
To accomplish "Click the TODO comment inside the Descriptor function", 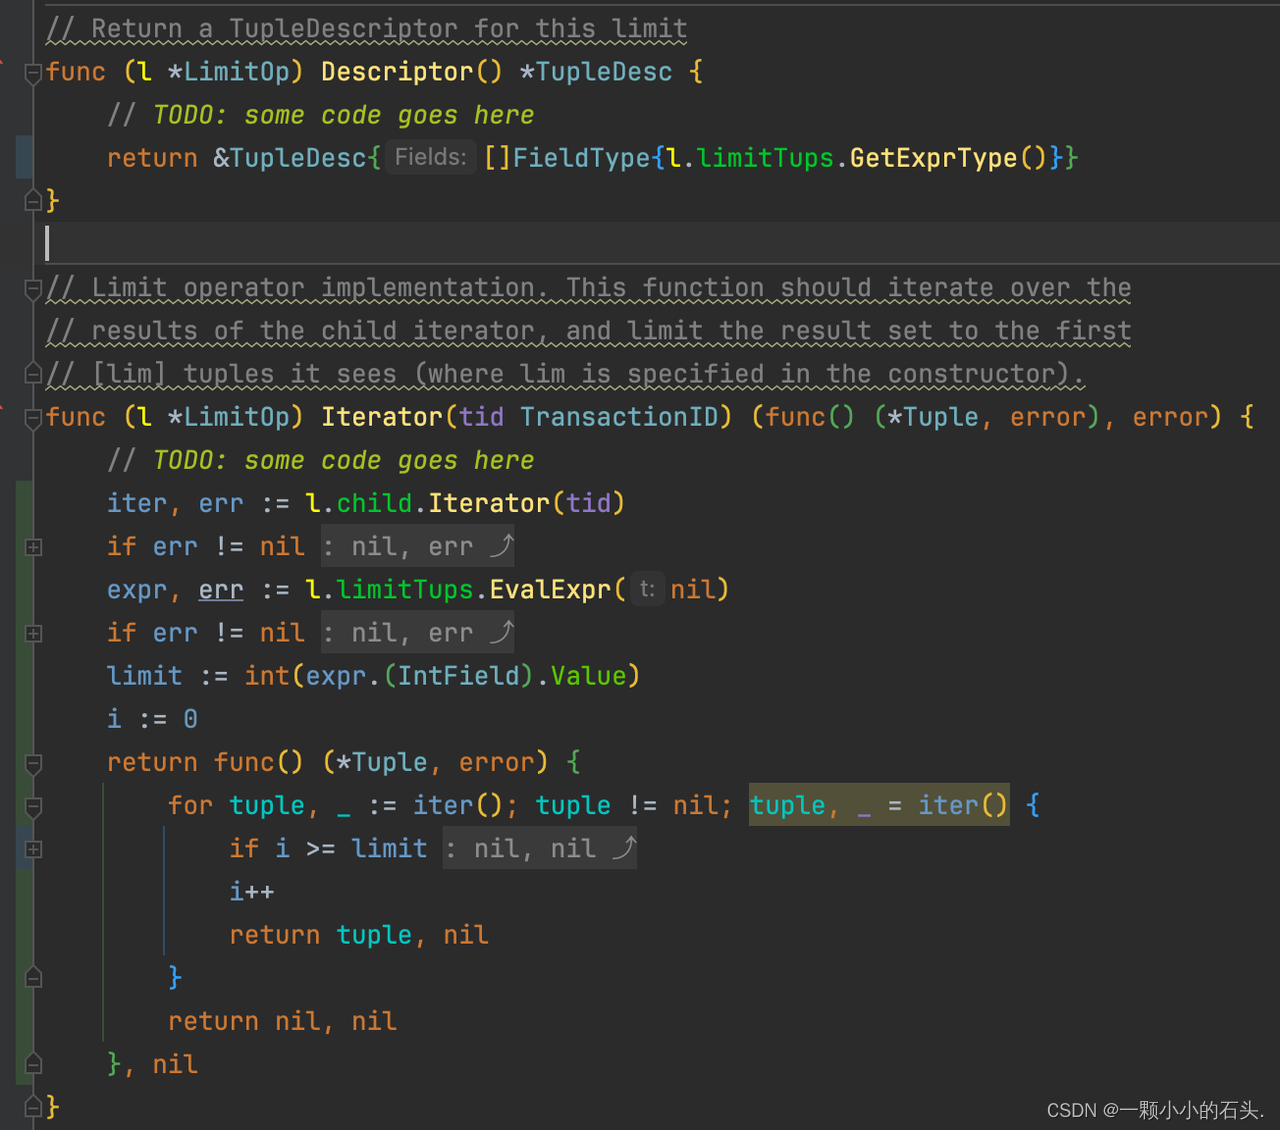I will pos(321,115).
